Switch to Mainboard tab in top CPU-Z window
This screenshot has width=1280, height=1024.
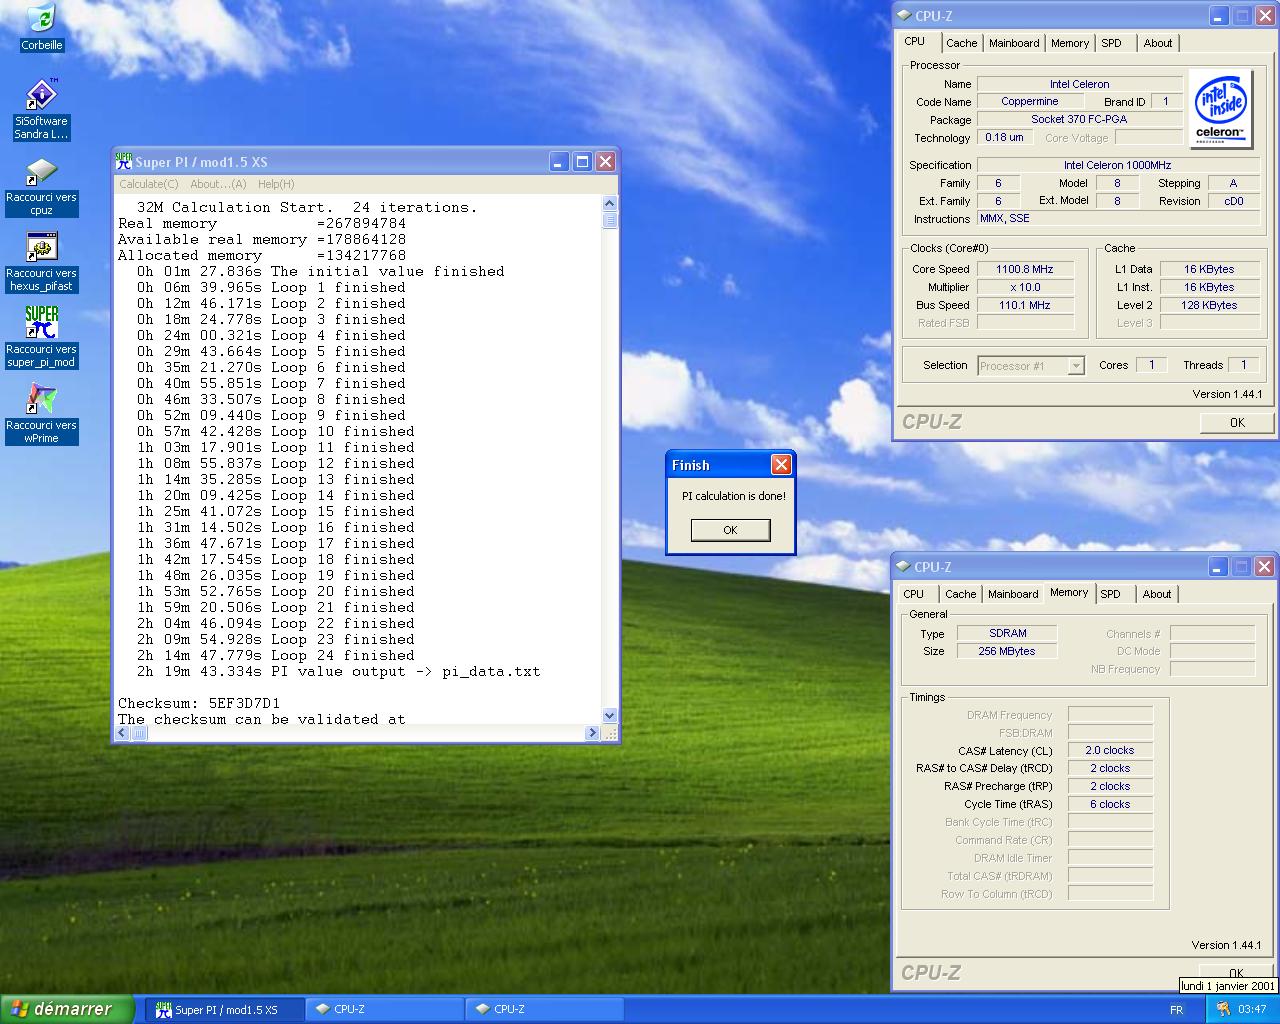point(1014,43)
